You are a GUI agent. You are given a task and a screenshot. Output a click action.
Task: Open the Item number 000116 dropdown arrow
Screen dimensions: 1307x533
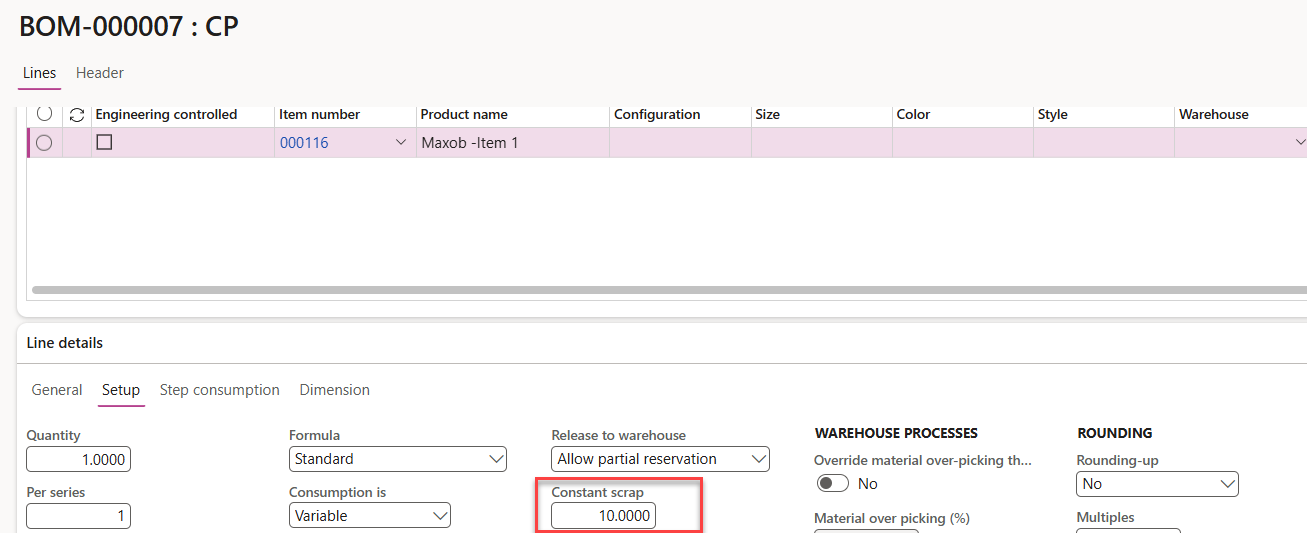pyautogui.click(x=401, y=143)
